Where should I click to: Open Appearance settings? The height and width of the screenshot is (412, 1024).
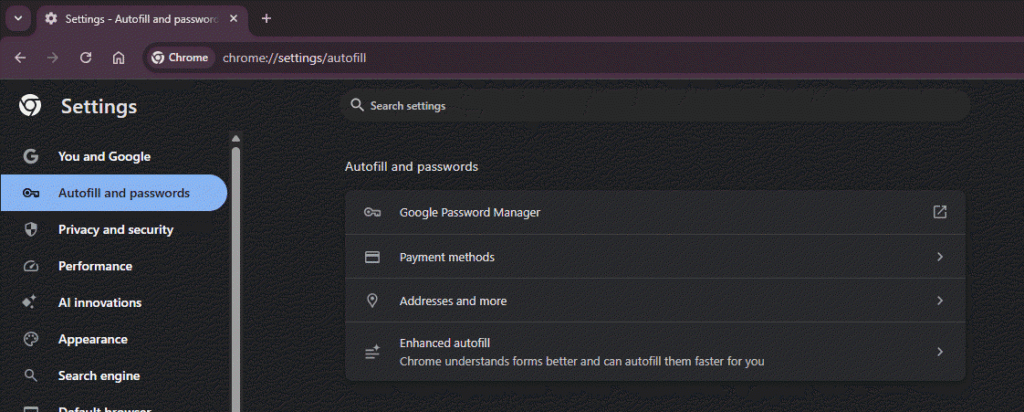point(114,340)
